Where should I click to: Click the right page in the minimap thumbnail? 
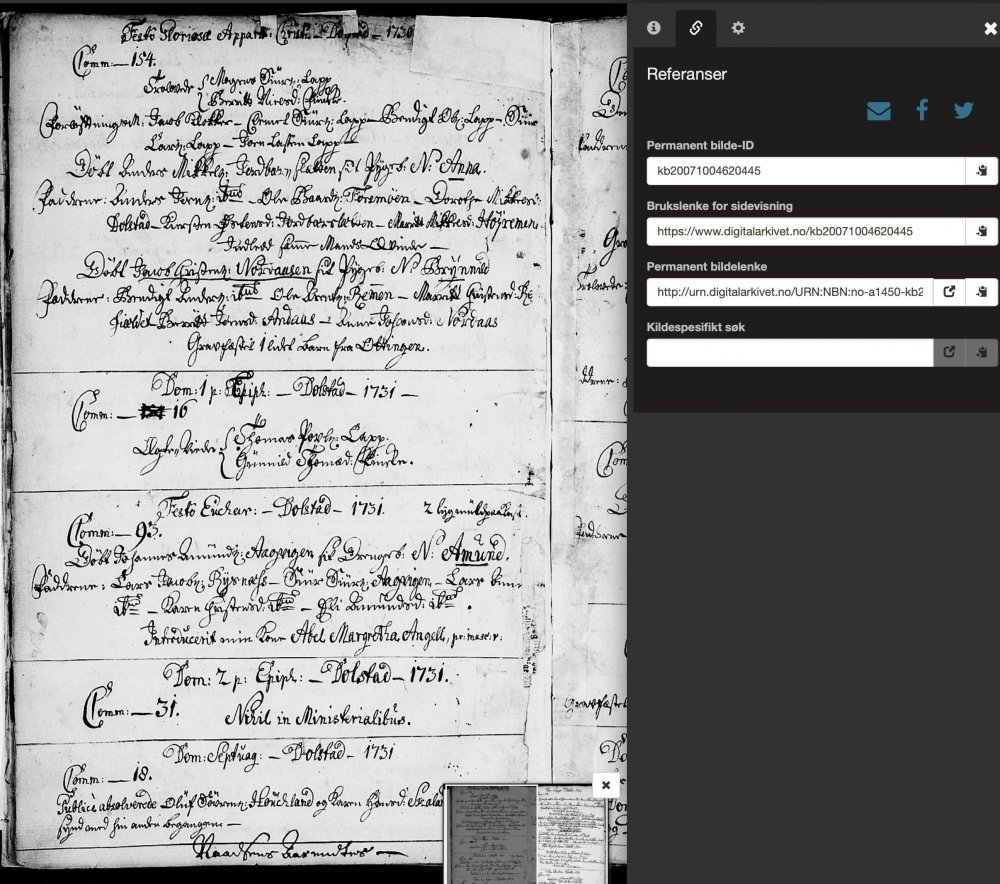tap(572, 834)
